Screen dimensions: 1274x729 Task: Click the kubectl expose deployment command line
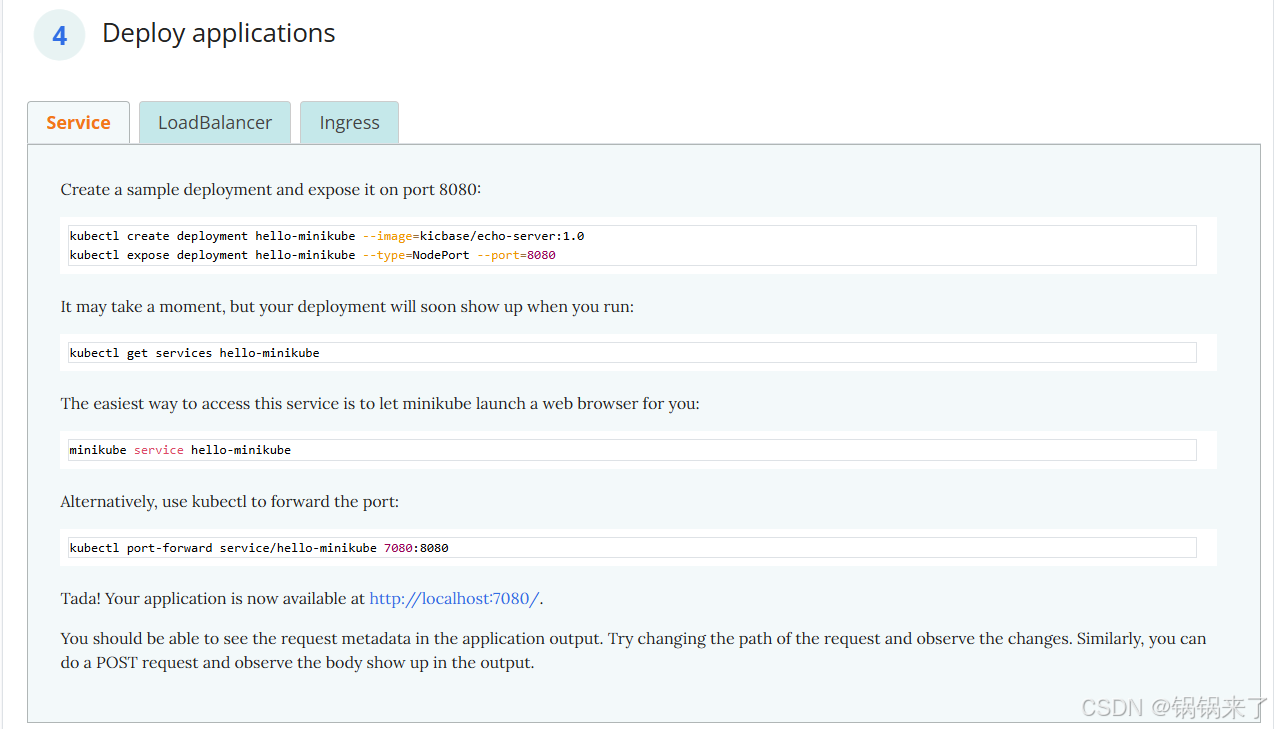tap(312, 255)
